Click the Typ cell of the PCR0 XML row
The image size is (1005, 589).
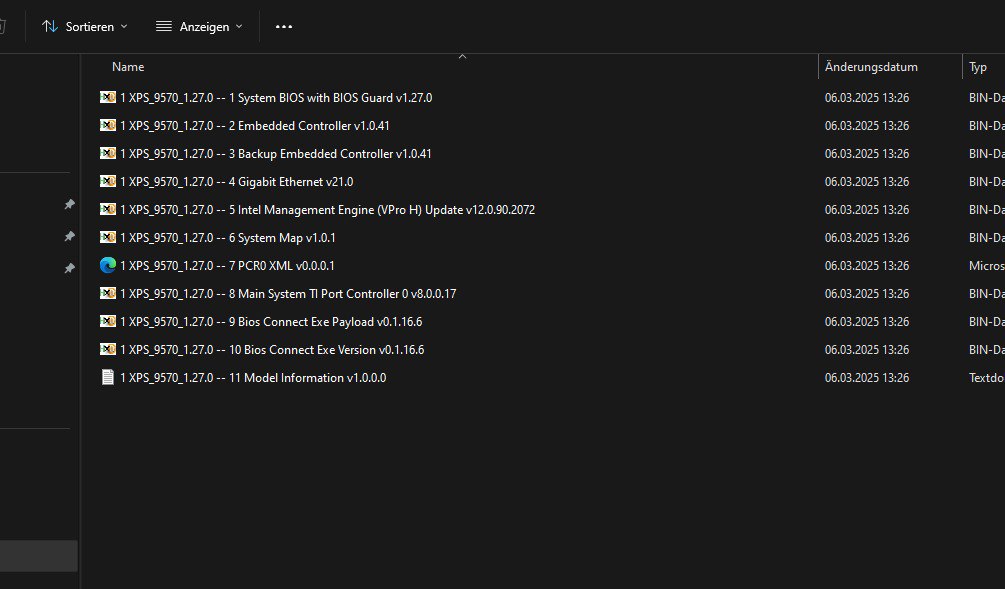986,265
